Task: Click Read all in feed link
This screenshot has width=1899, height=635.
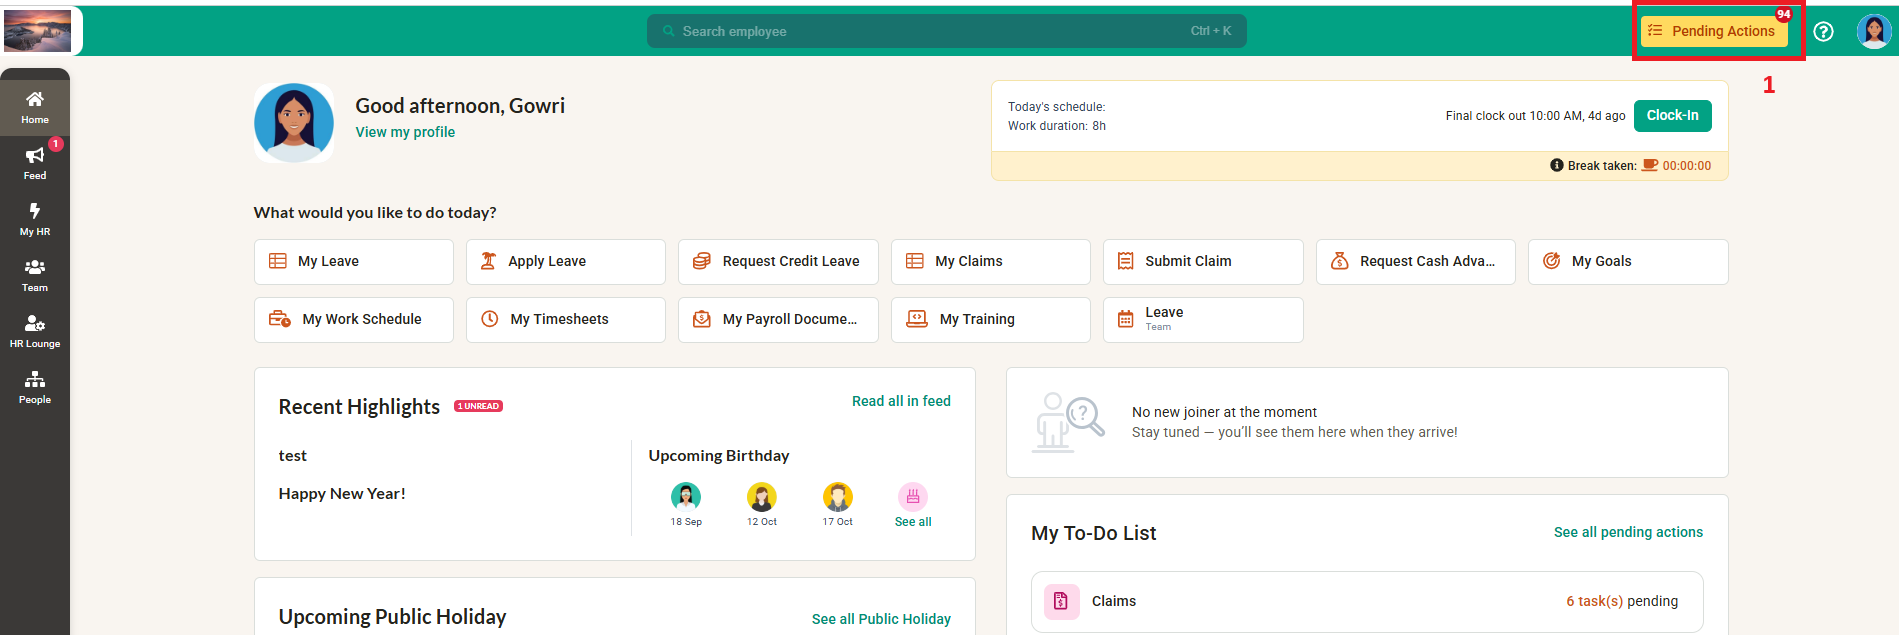Action: [x=901, y=401]
